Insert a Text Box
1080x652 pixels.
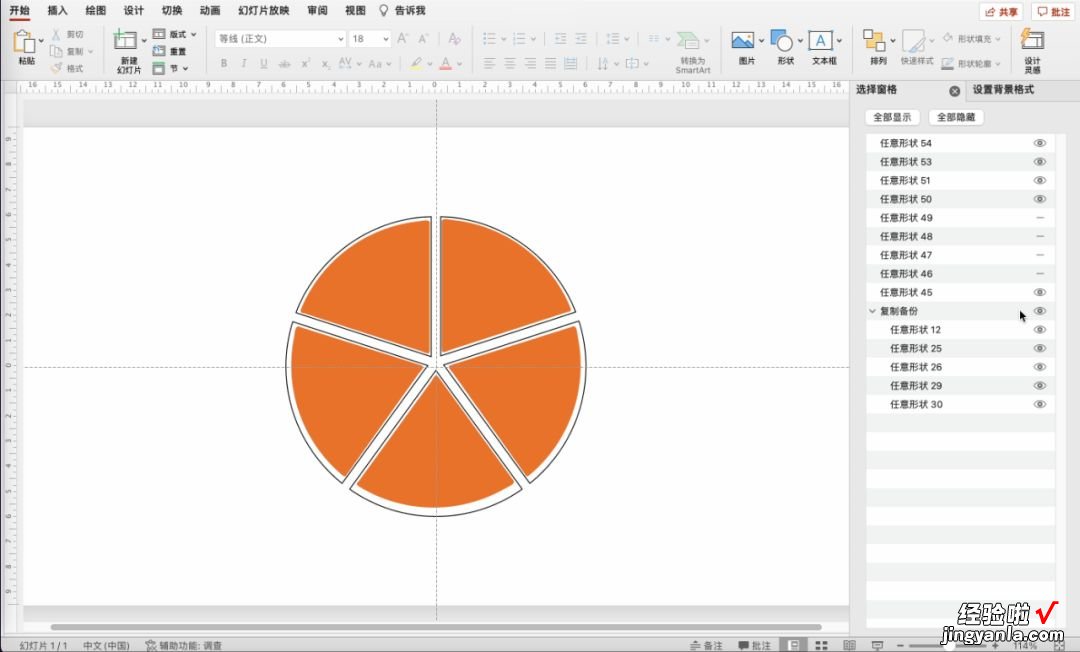click(x=820, y=41)
